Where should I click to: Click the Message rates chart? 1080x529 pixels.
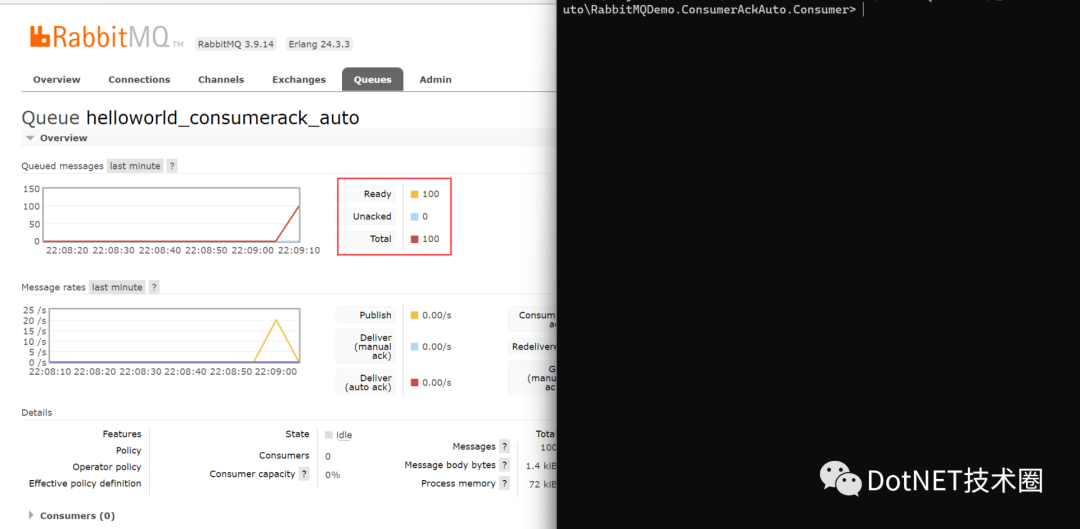pos(174,335)
